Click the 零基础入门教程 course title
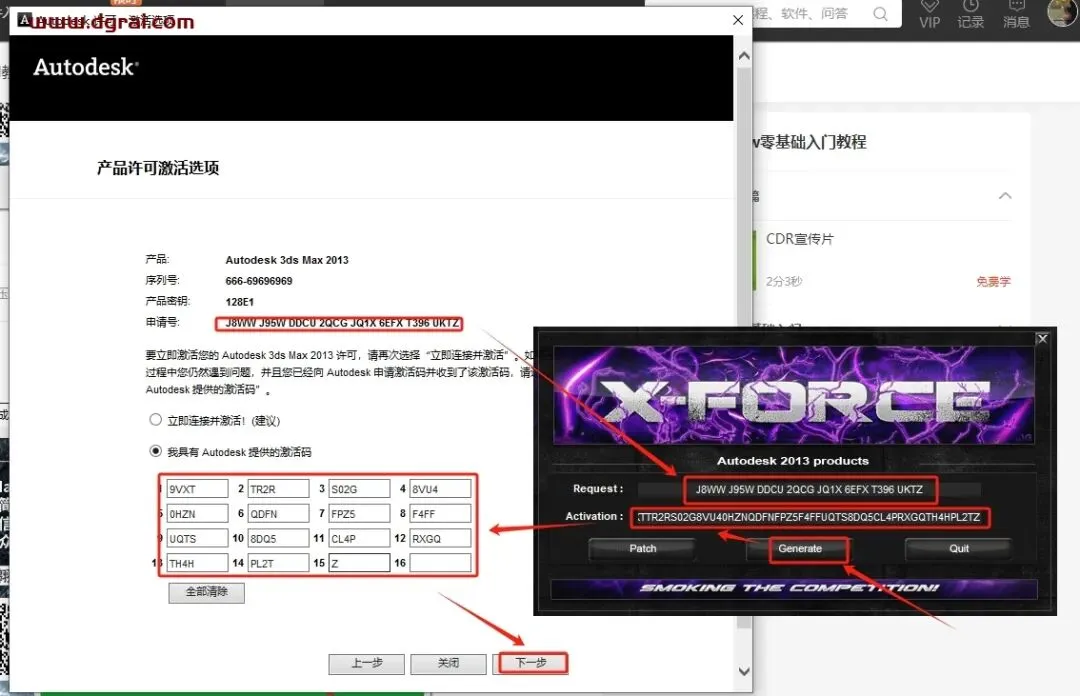 click(x=812, y=142)
